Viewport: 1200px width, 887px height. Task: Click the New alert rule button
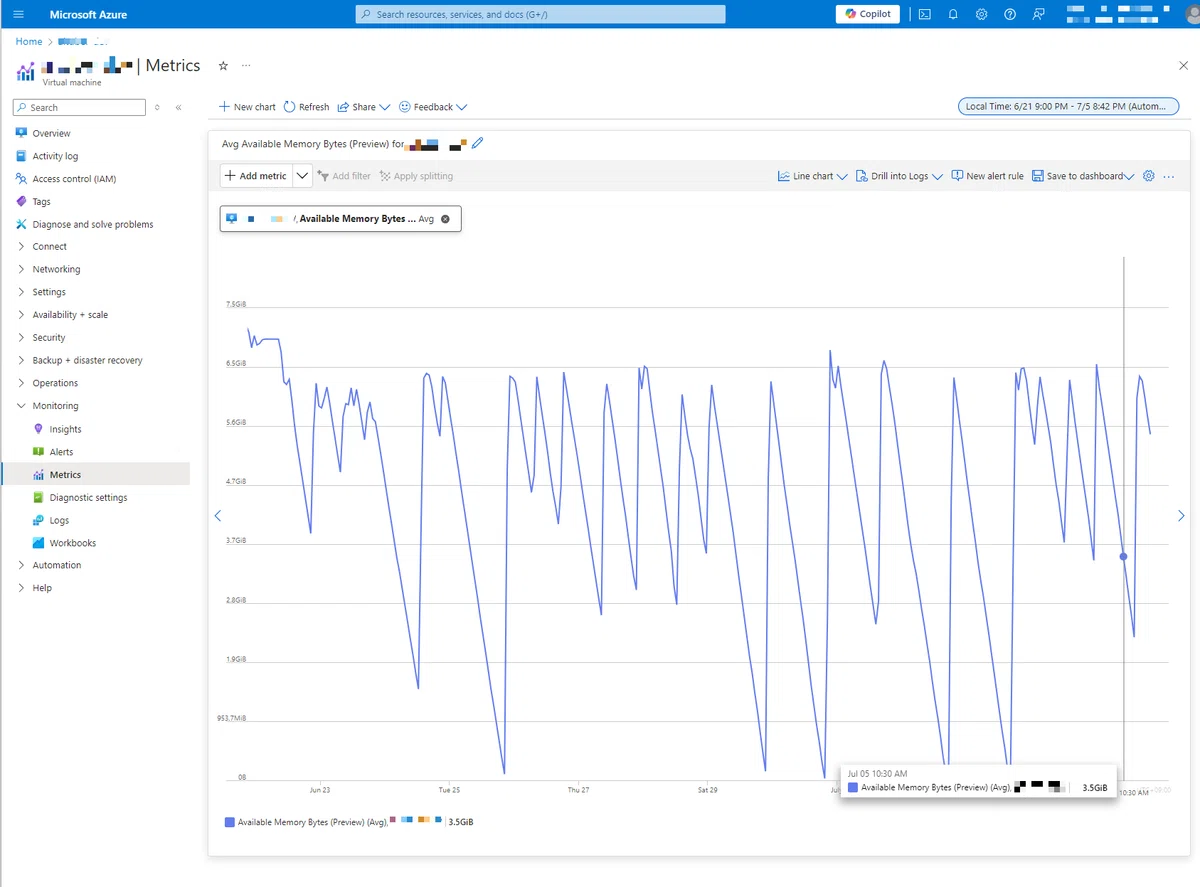coord(987,176)
